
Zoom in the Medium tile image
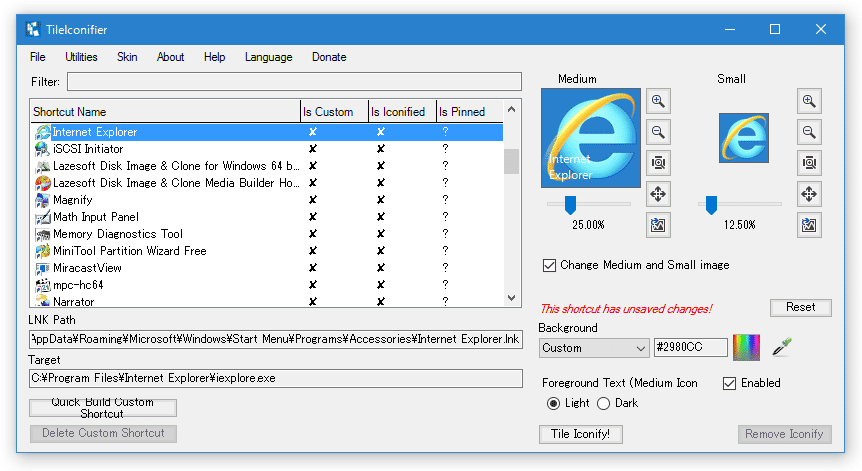(x=658, y=101)
